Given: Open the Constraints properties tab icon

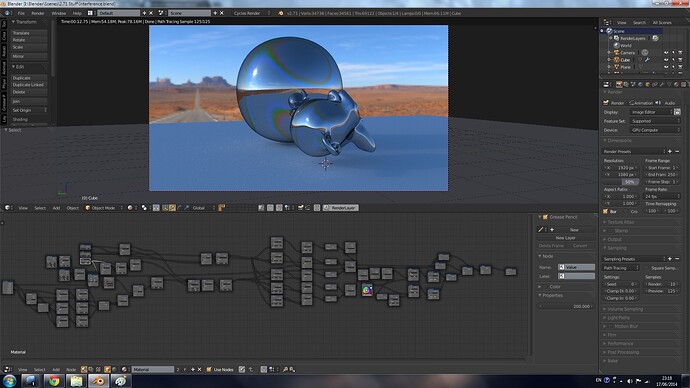Looking at the screenshot, I should coord(655,84).
